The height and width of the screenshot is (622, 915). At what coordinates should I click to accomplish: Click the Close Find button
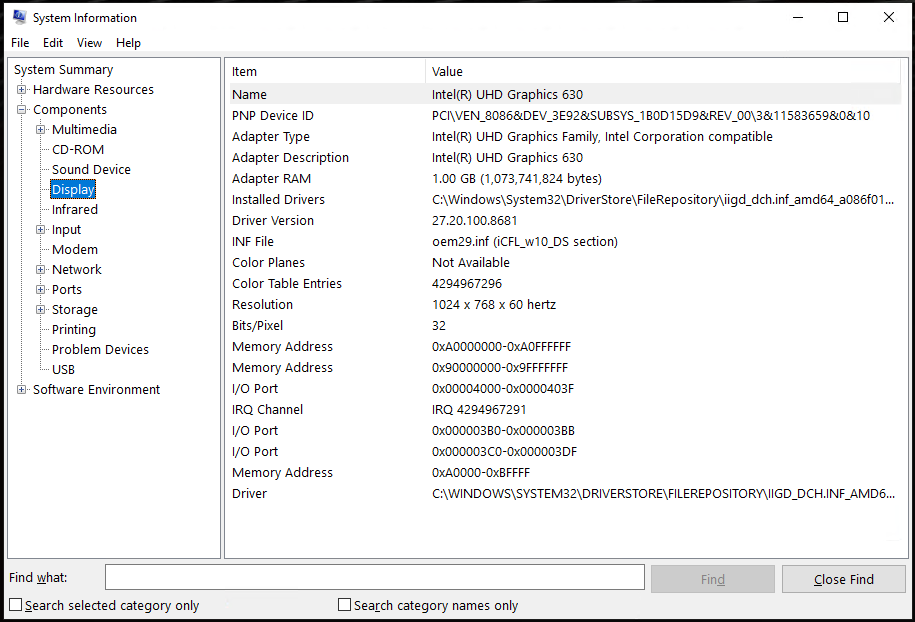point(843,579)
